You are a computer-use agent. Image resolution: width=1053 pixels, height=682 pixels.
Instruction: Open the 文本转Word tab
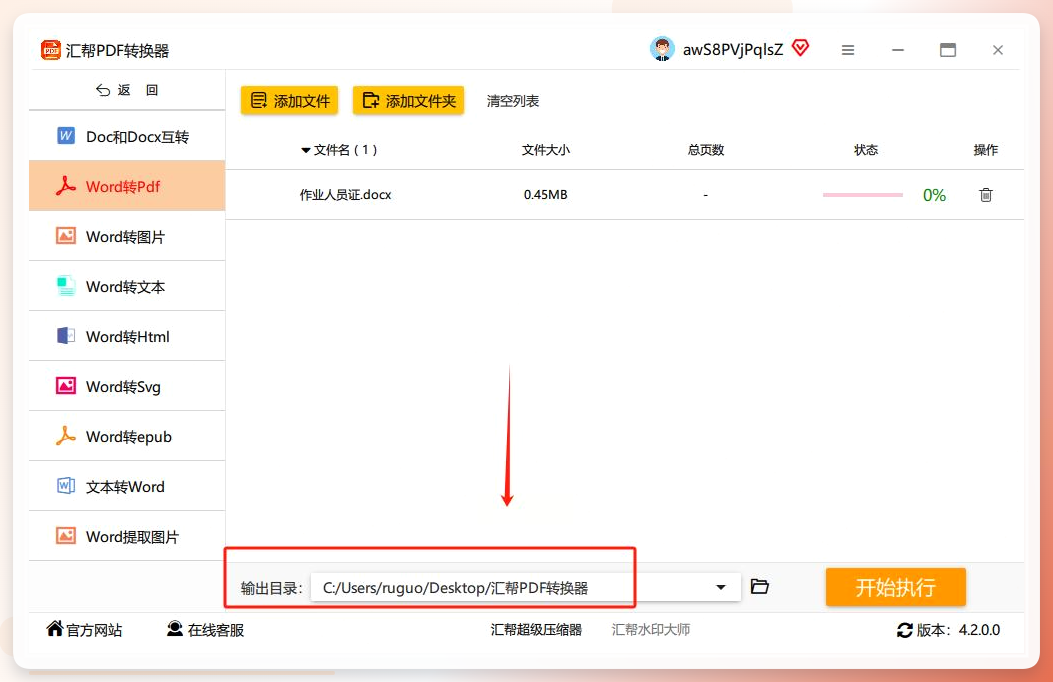click(127, 486)
